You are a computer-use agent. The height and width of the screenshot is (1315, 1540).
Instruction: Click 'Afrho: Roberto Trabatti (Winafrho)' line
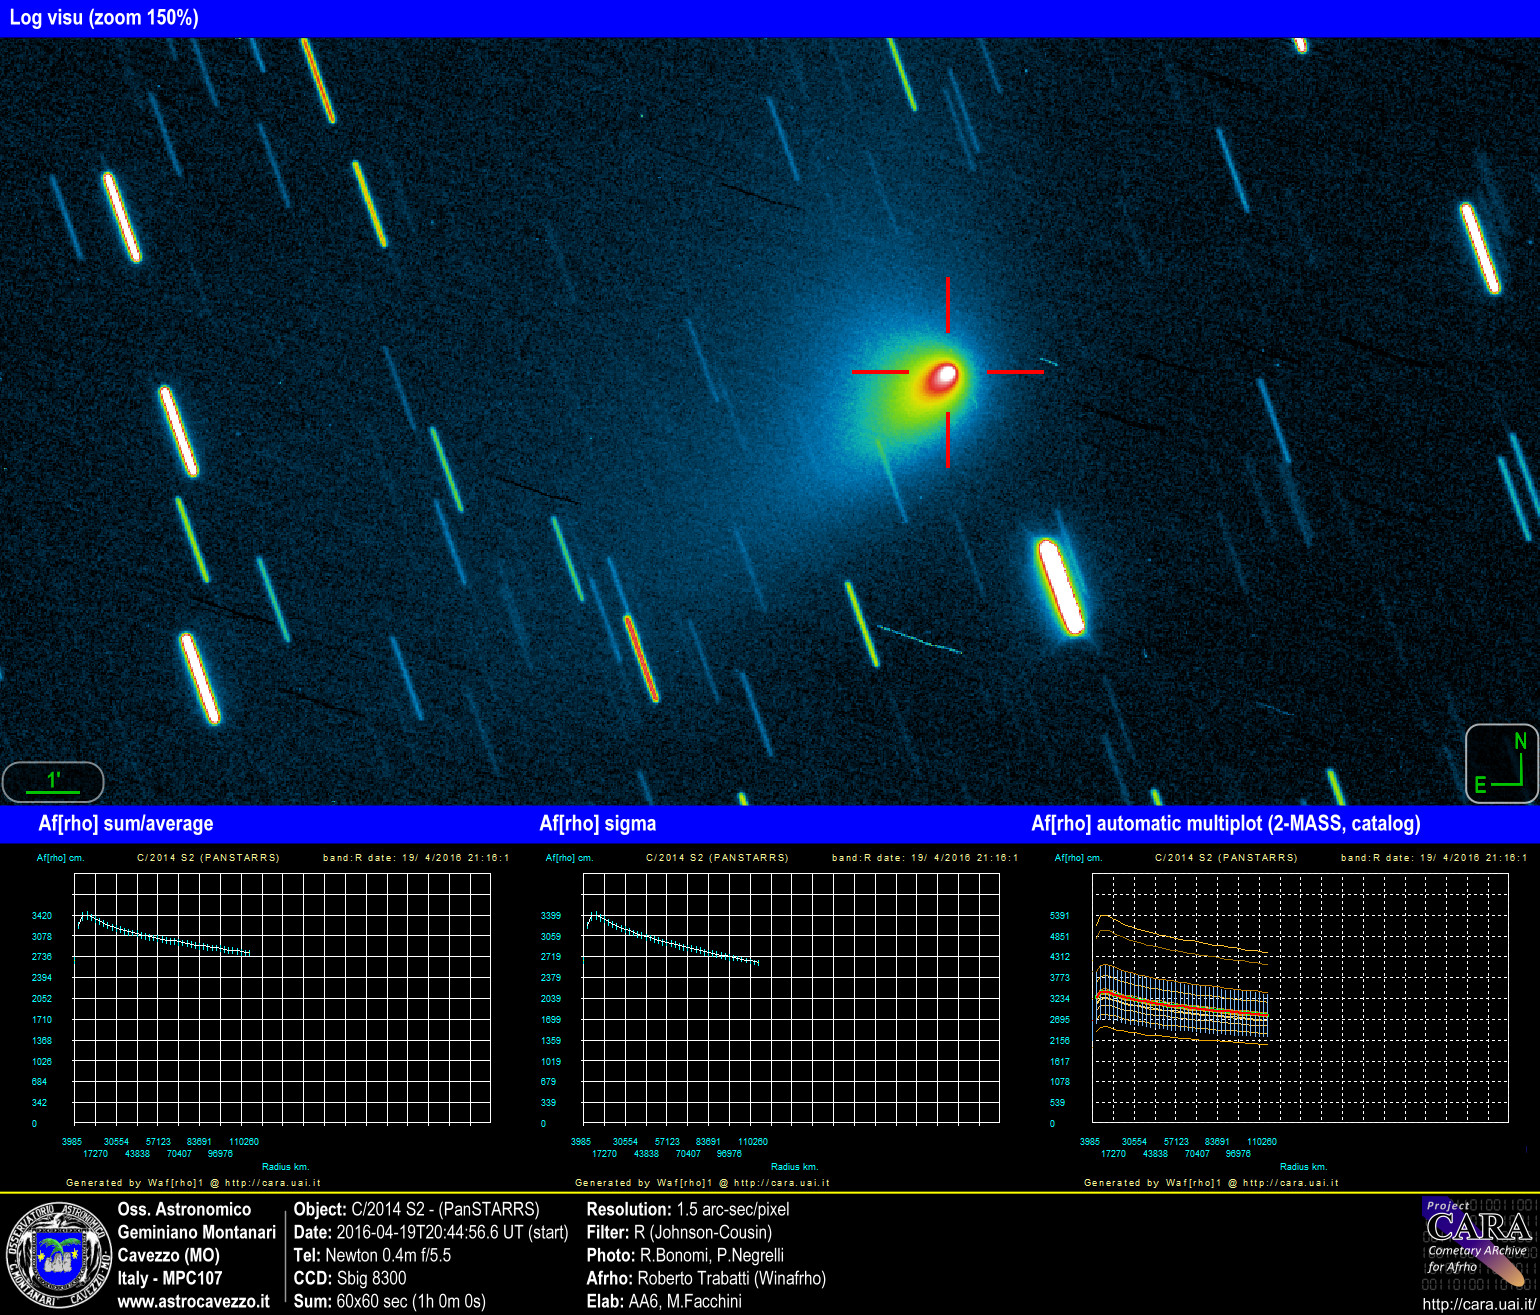point(706,1278)
